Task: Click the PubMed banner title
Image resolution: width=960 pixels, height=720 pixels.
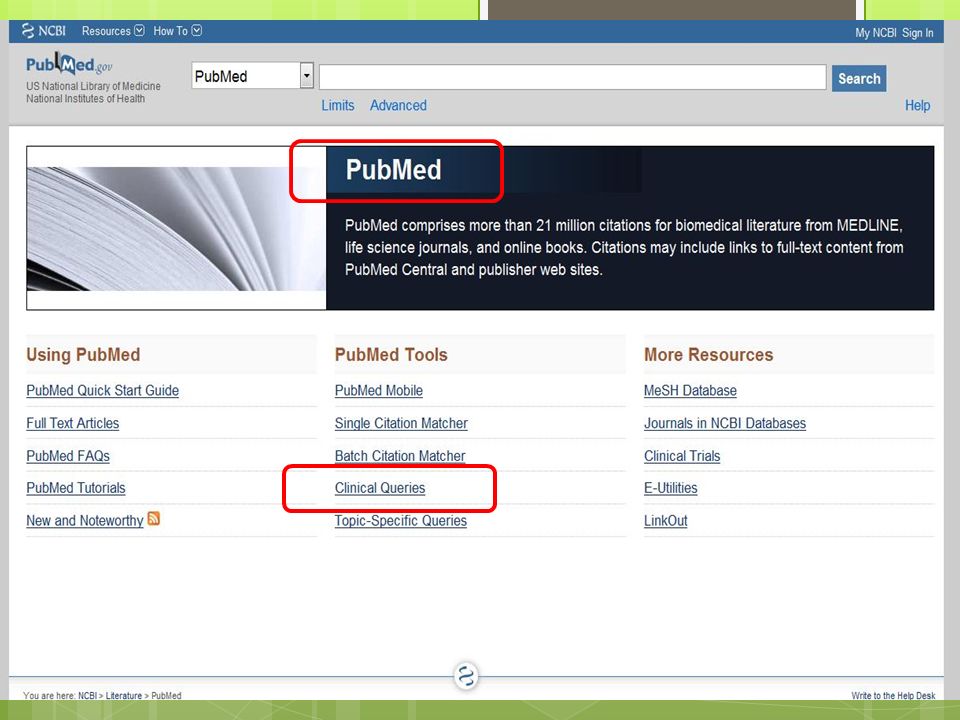Action: pos(393,170)
